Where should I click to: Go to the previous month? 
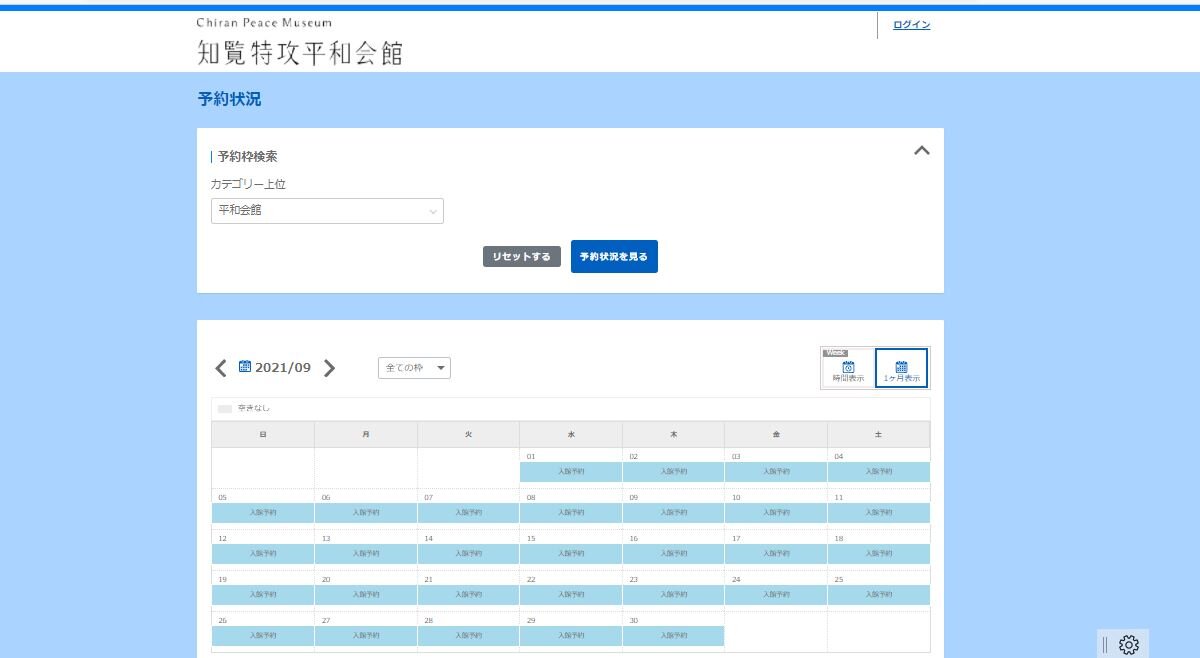(221, 368)
